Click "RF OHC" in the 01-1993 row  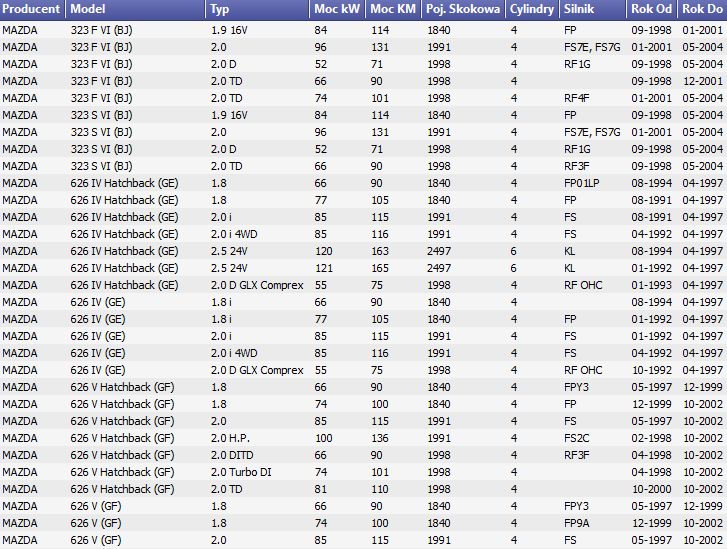tap(583, 285)
